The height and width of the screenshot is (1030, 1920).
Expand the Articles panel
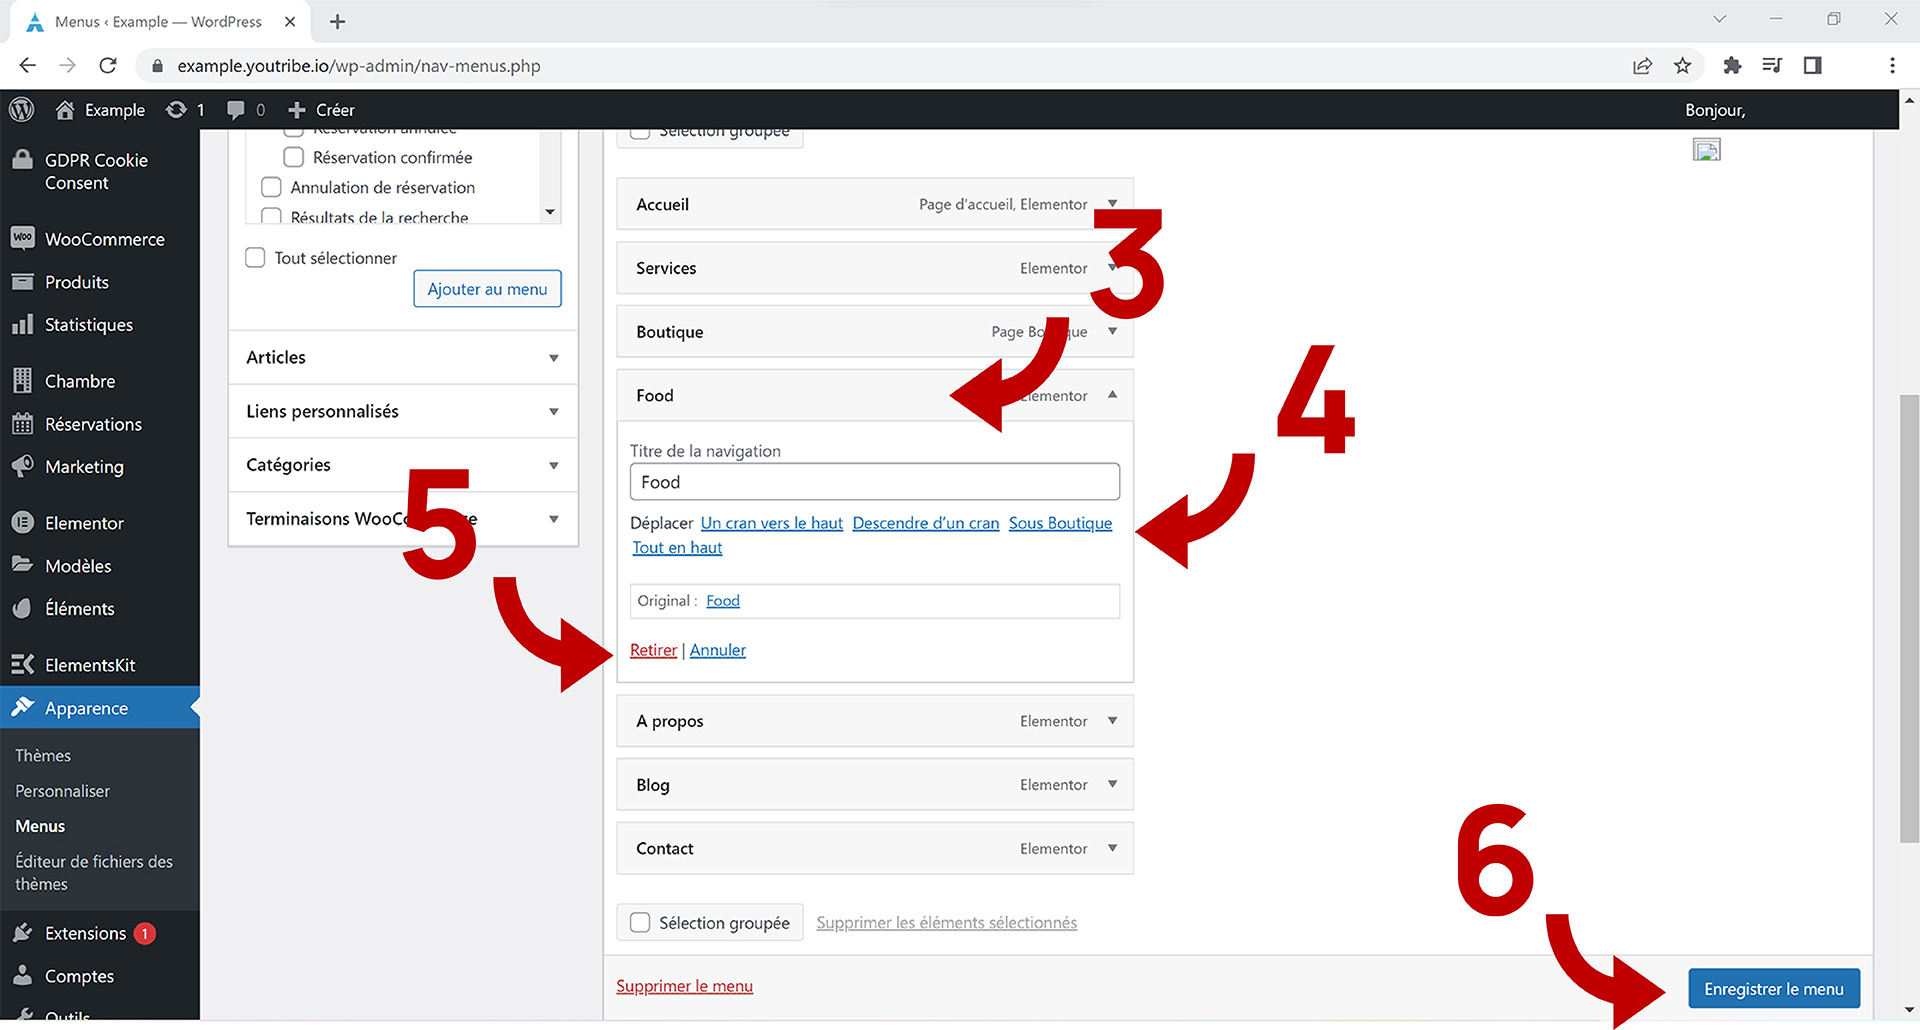[x=553, y=358]
